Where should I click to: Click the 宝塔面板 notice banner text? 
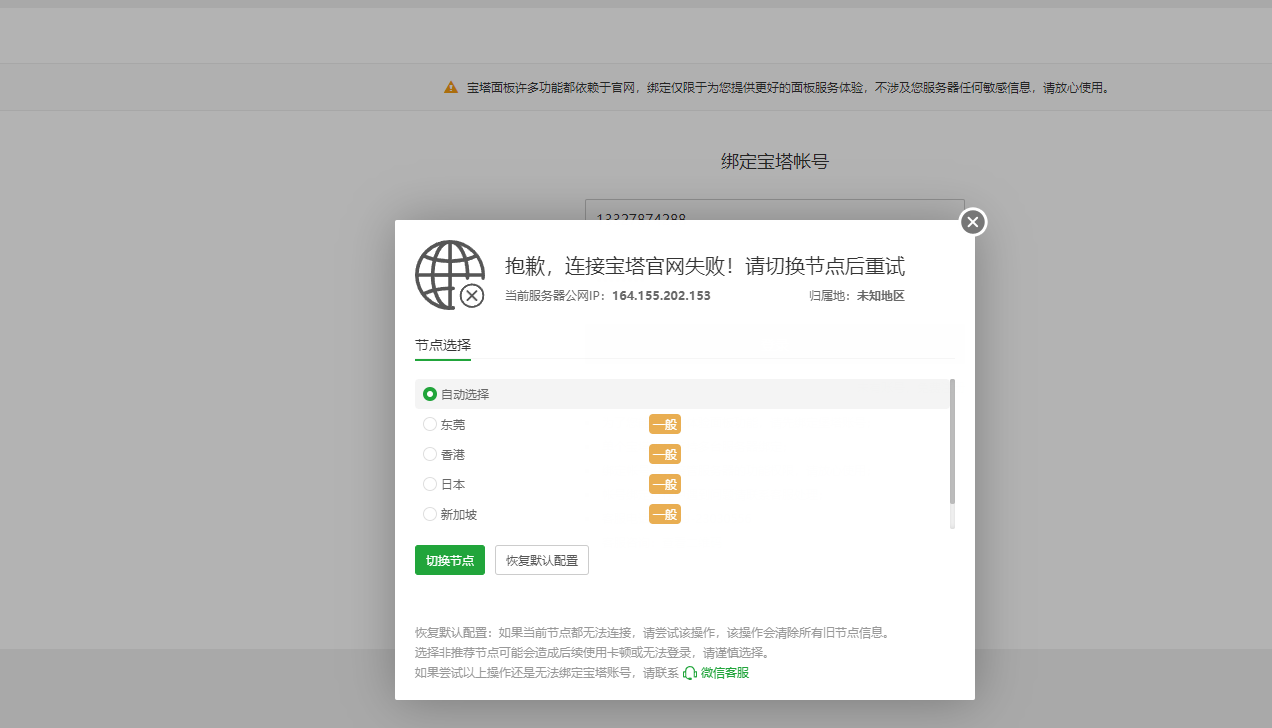788,88
